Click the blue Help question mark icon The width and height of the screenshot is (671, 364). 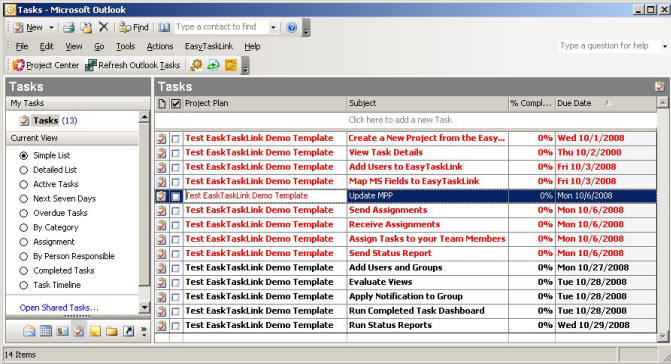point(291,28)
